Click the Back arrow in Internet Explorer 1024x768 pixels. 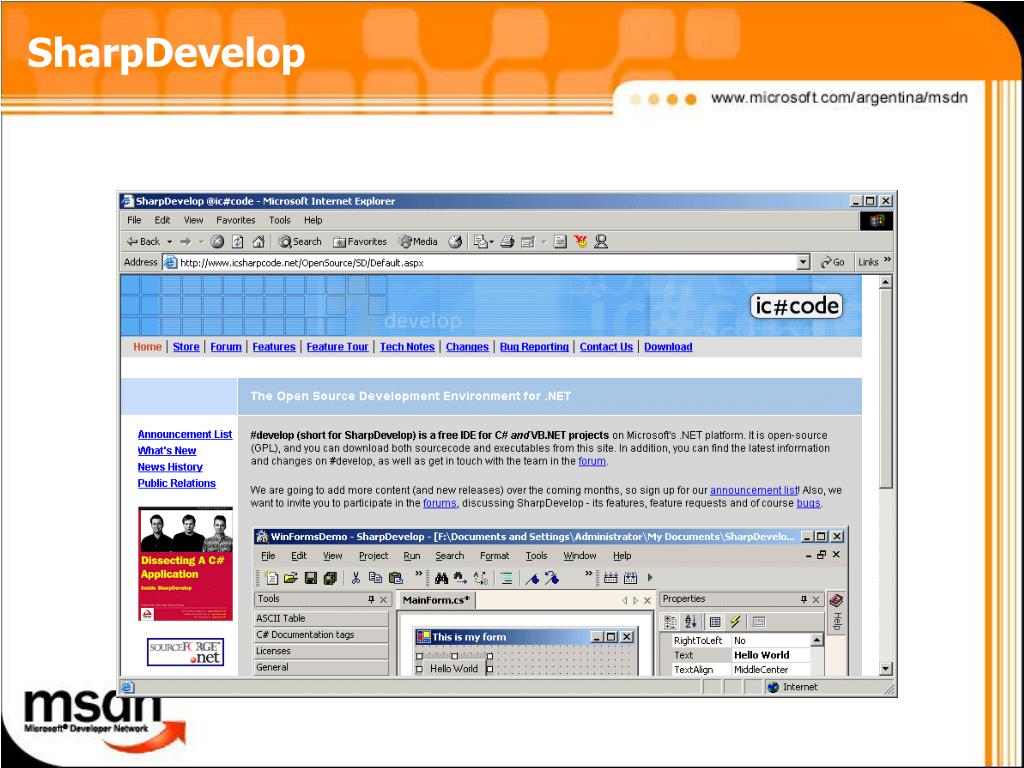[143, 242]
